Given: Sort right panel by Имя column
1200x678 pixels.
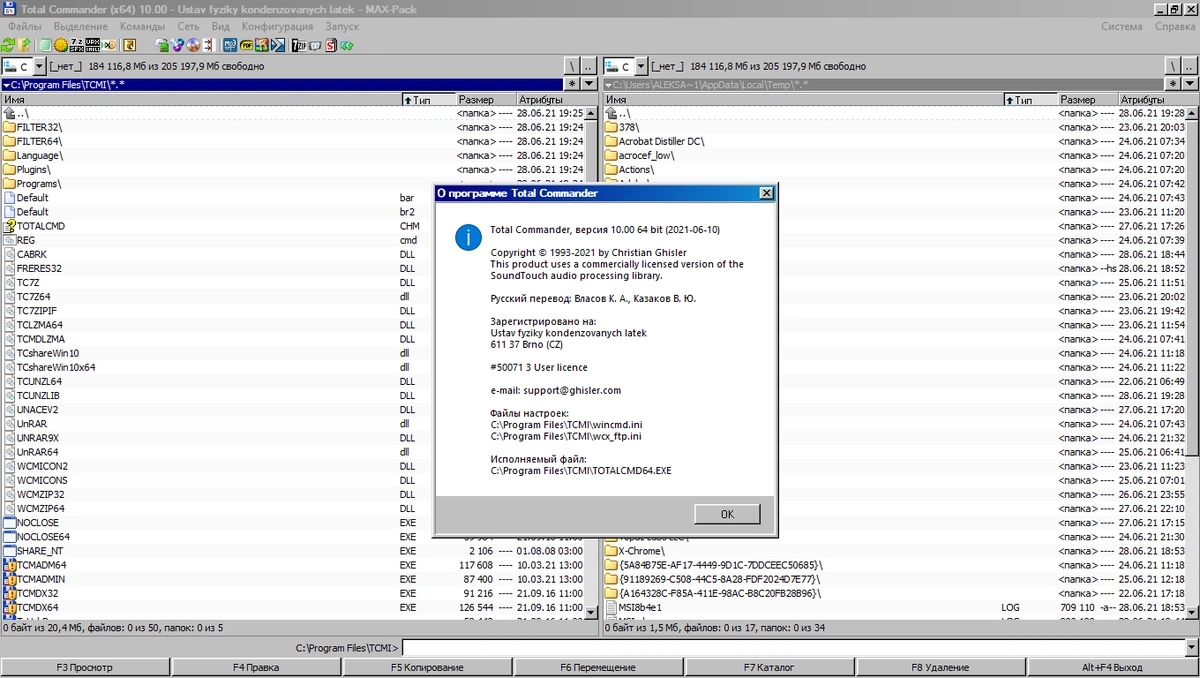Looking at the screenshot, I should (x=803, y=100).
